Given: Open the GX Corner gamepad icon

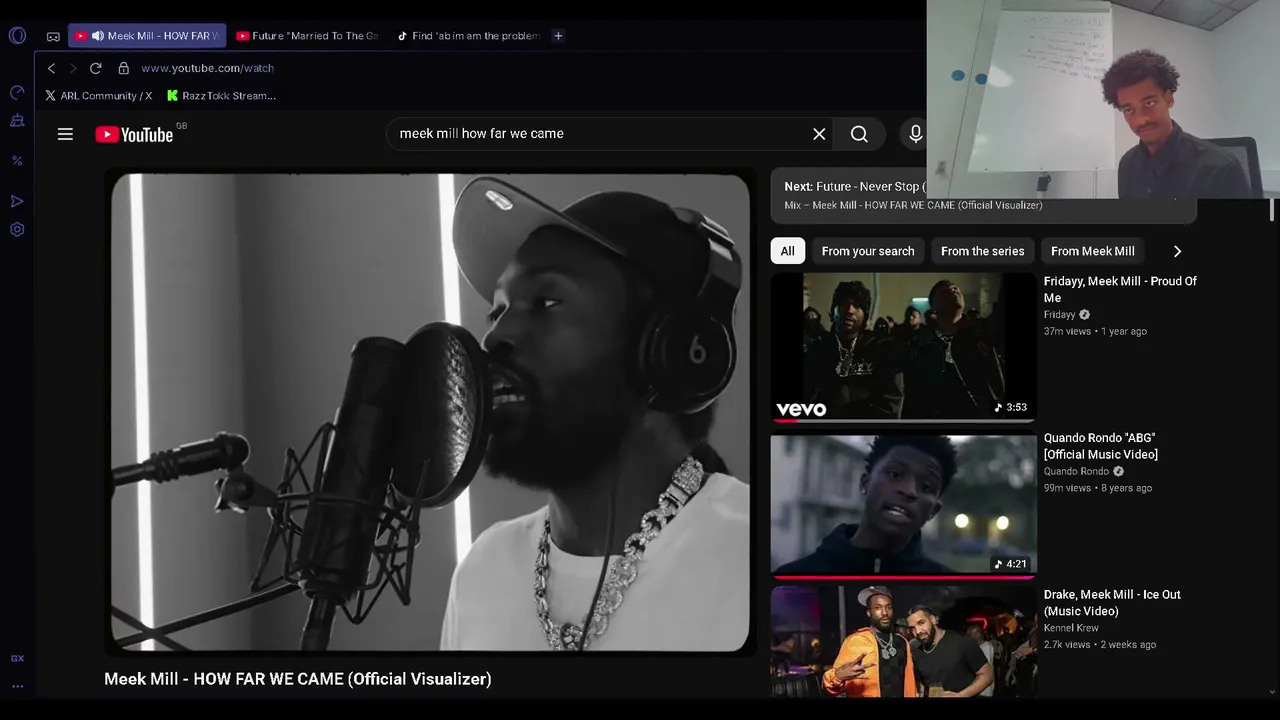Looking at the screenshot, I should (x=53, y=36).
